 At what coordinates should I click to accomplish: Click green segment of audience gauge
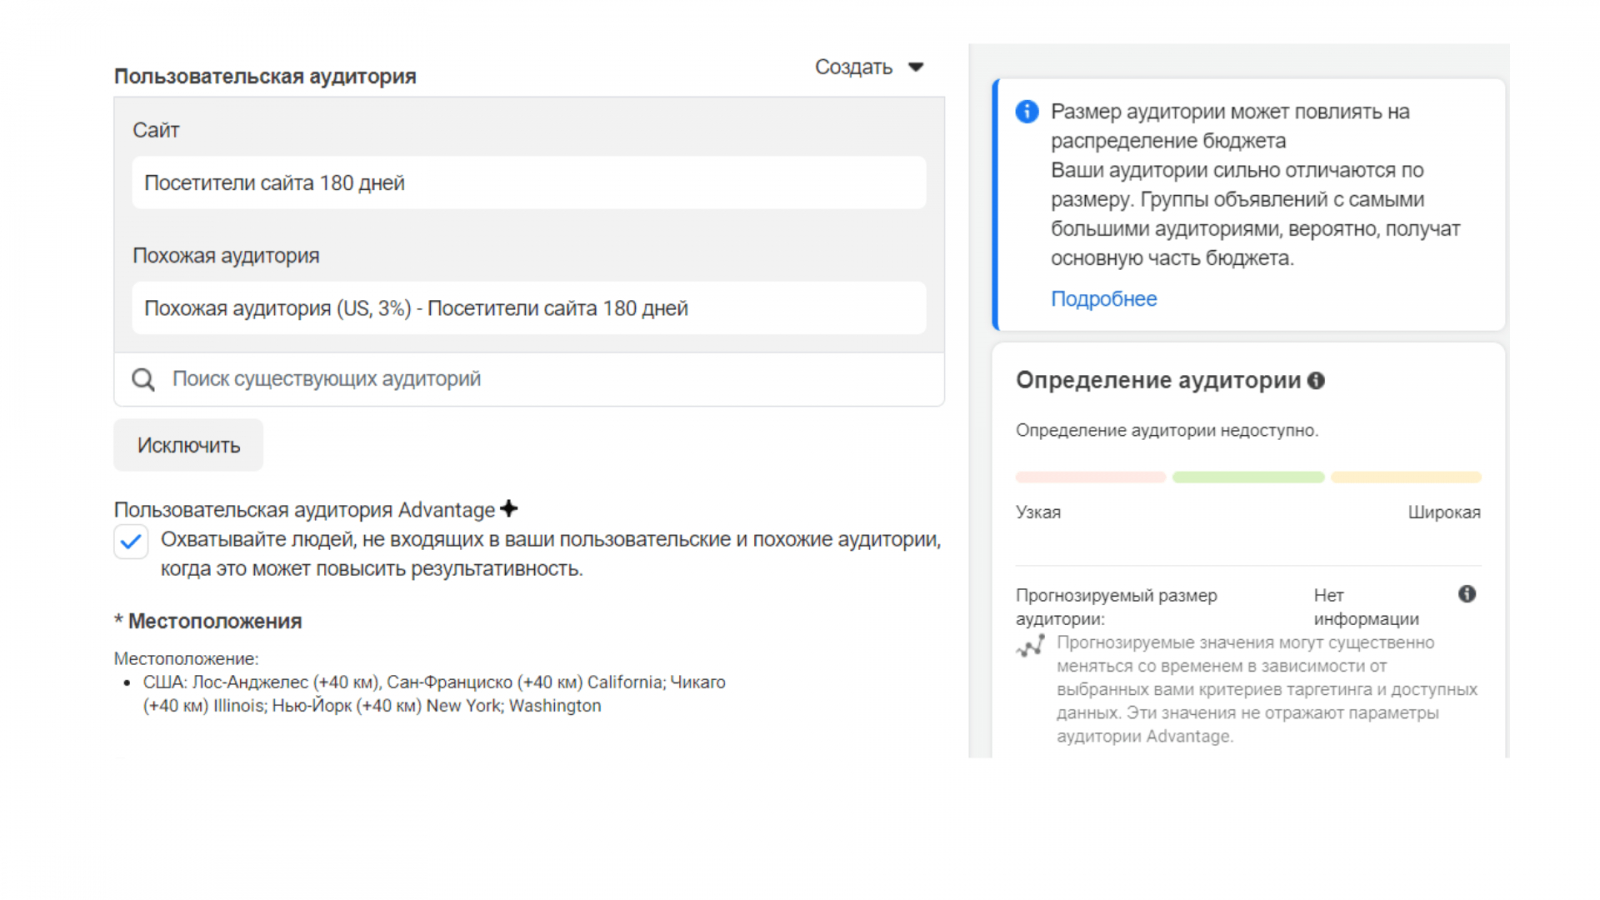click(1248, 477)
